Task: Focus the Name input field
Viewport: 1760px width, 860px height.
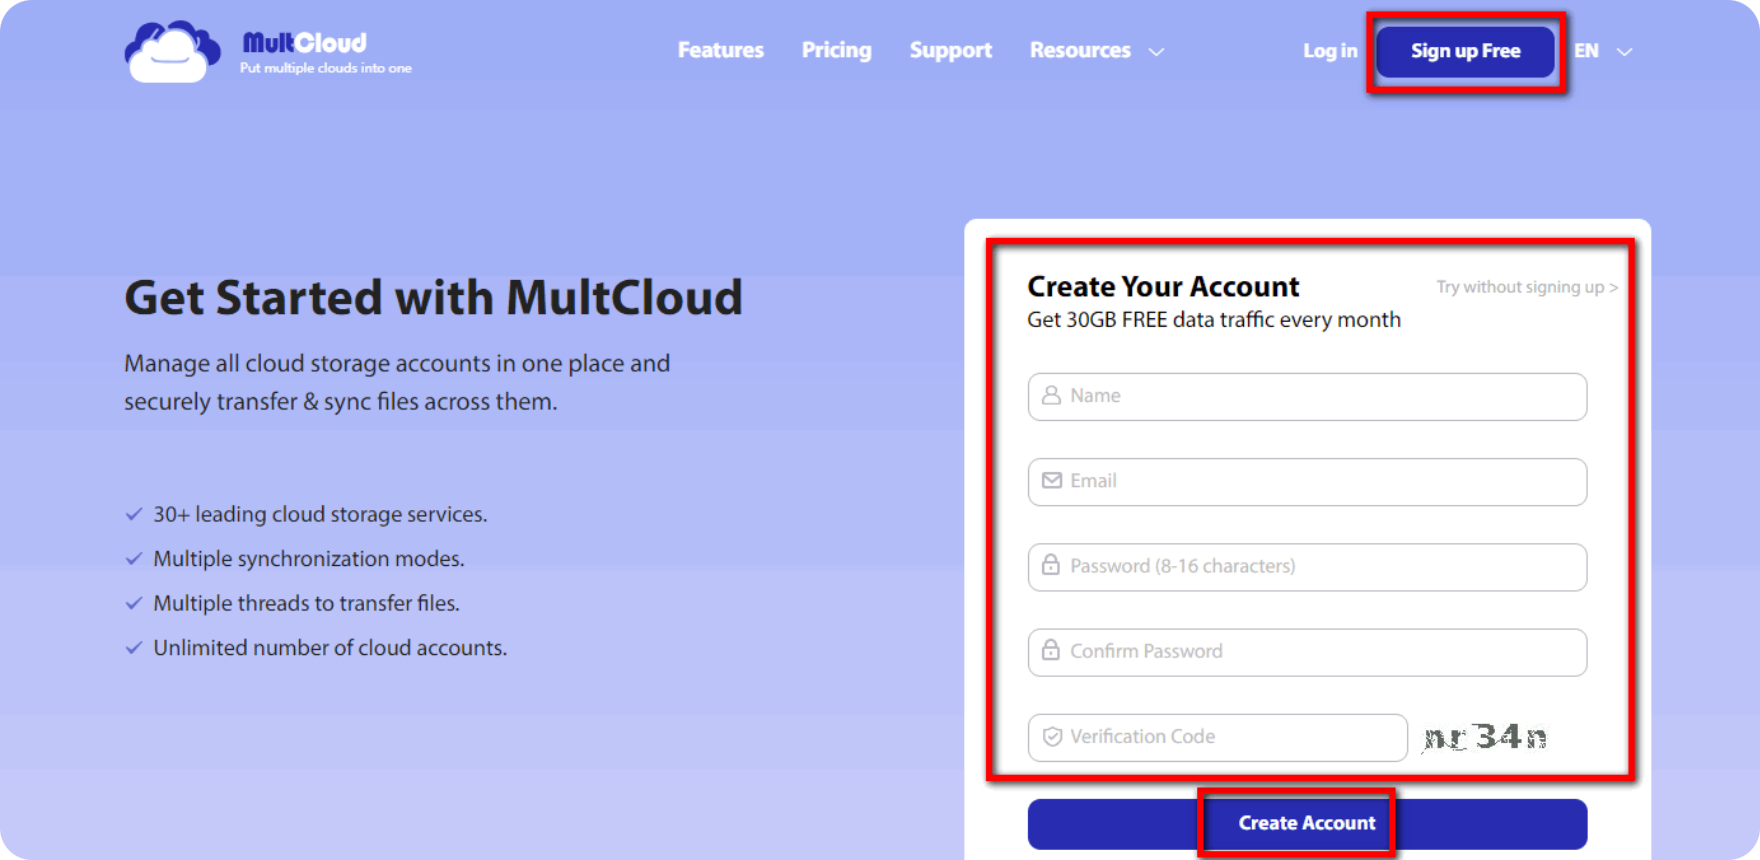Action: pyautogui.click(x=1307, y=396)
